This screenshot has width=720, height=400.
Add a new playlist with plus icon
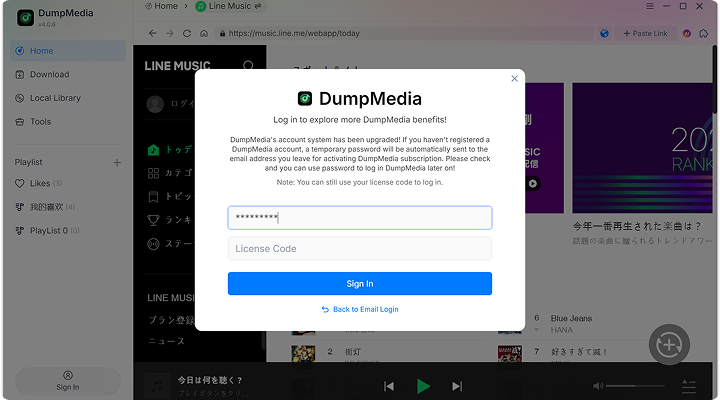117,163
